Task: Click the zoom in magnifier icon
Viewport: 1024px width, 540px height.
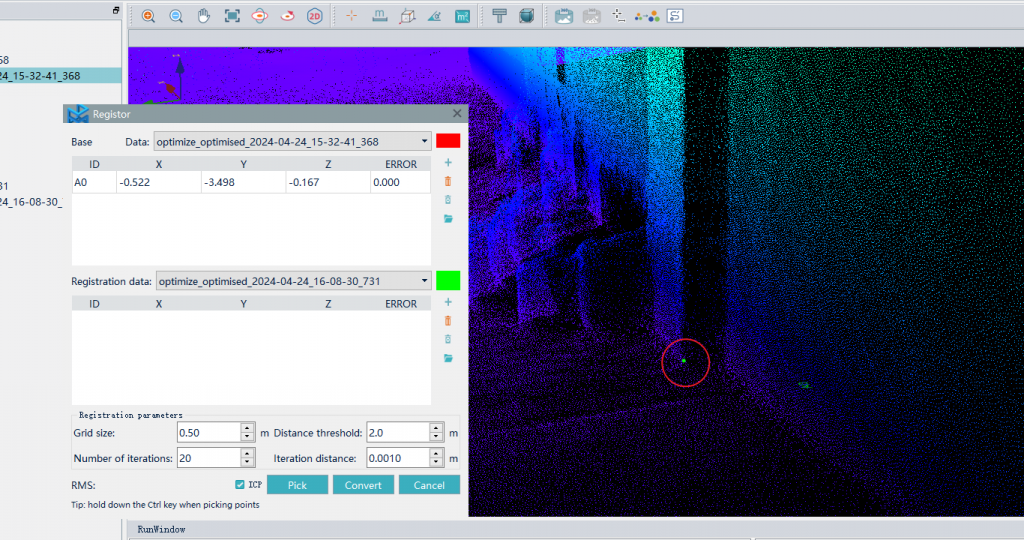Action: 148,16
